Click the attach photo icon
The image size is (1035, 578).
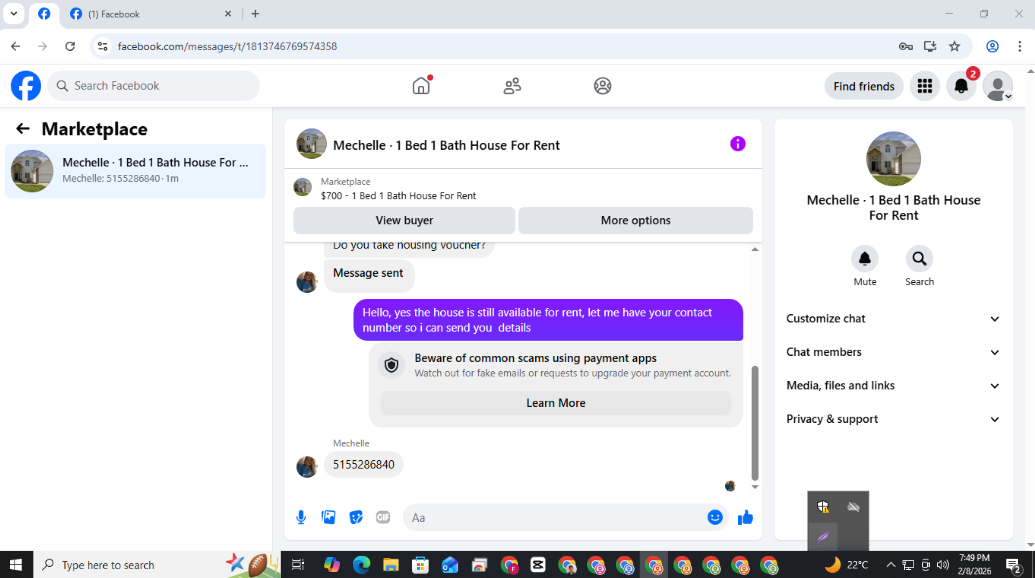(328, 517)
